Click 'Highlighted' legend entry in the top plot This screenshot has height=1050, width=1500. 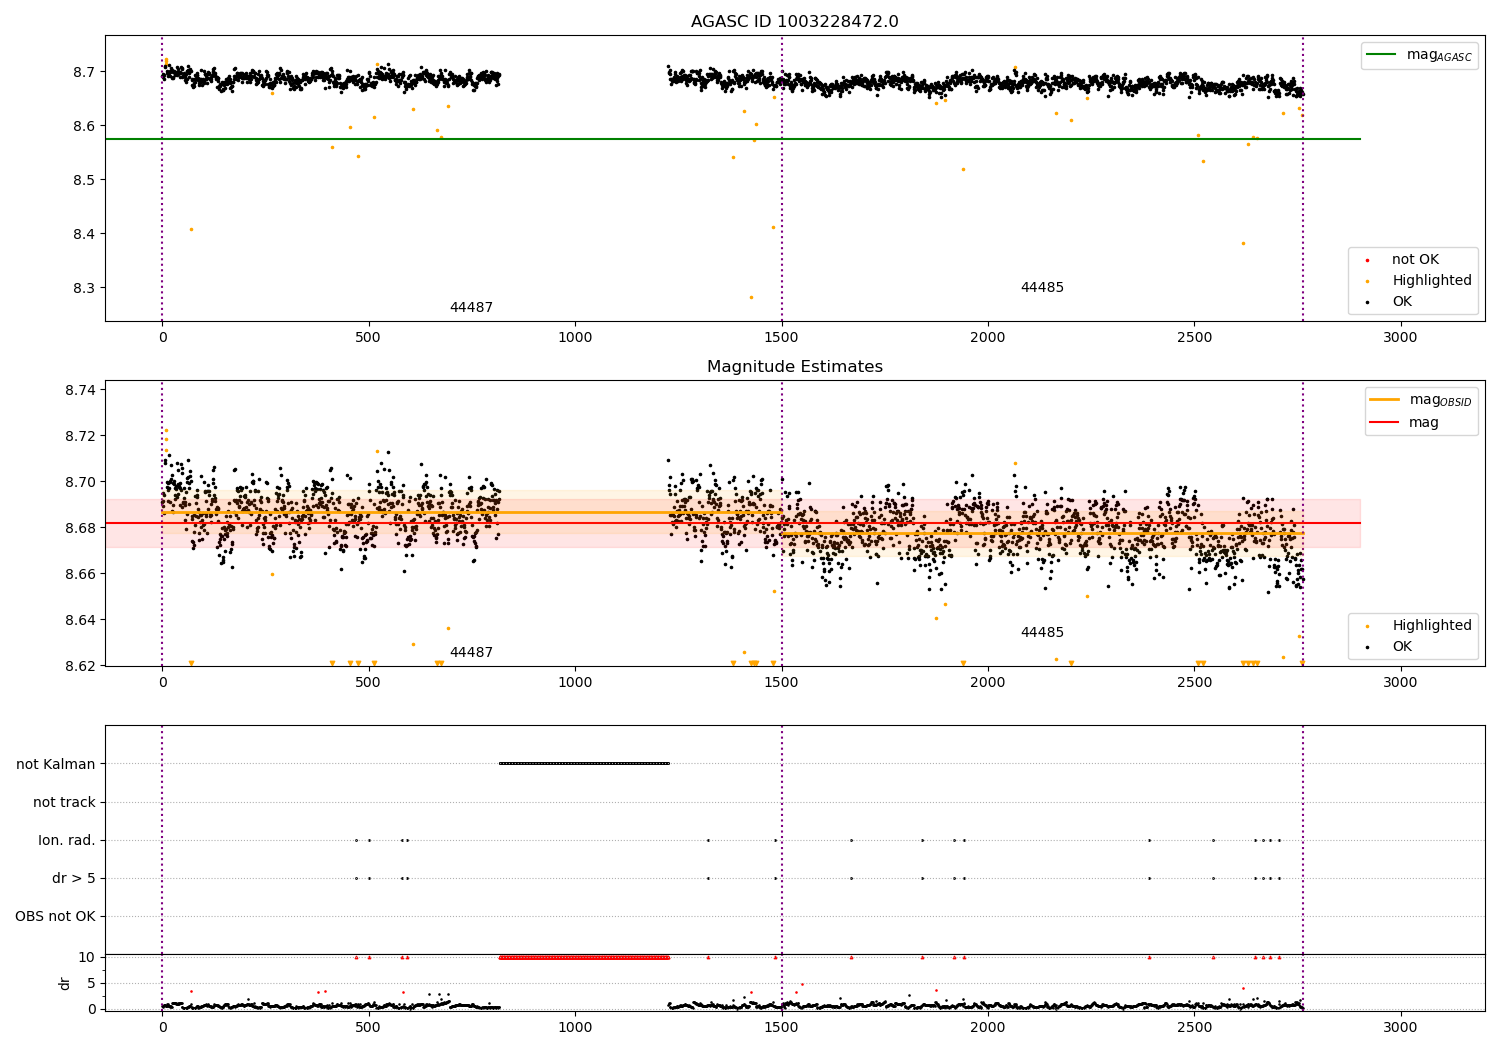[x=1419, y=281]
